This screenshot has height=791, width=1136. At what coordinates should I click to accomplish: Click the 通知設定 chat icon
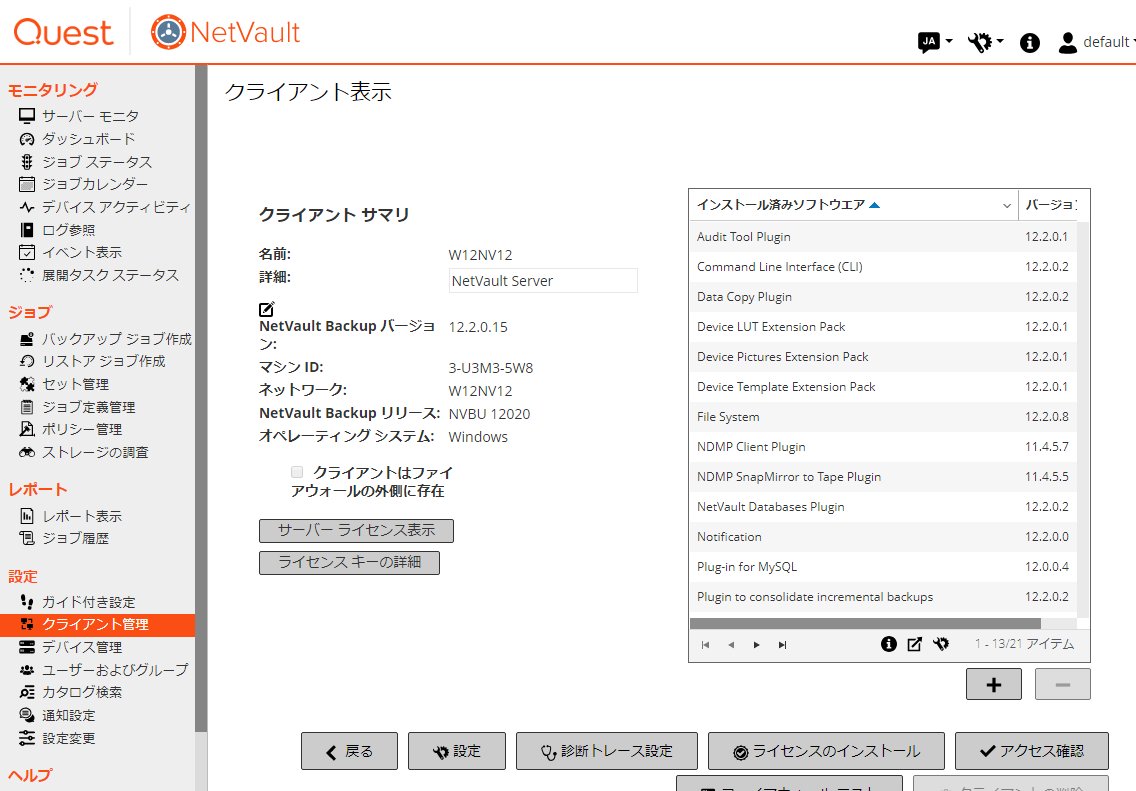[x=27, y=715]
